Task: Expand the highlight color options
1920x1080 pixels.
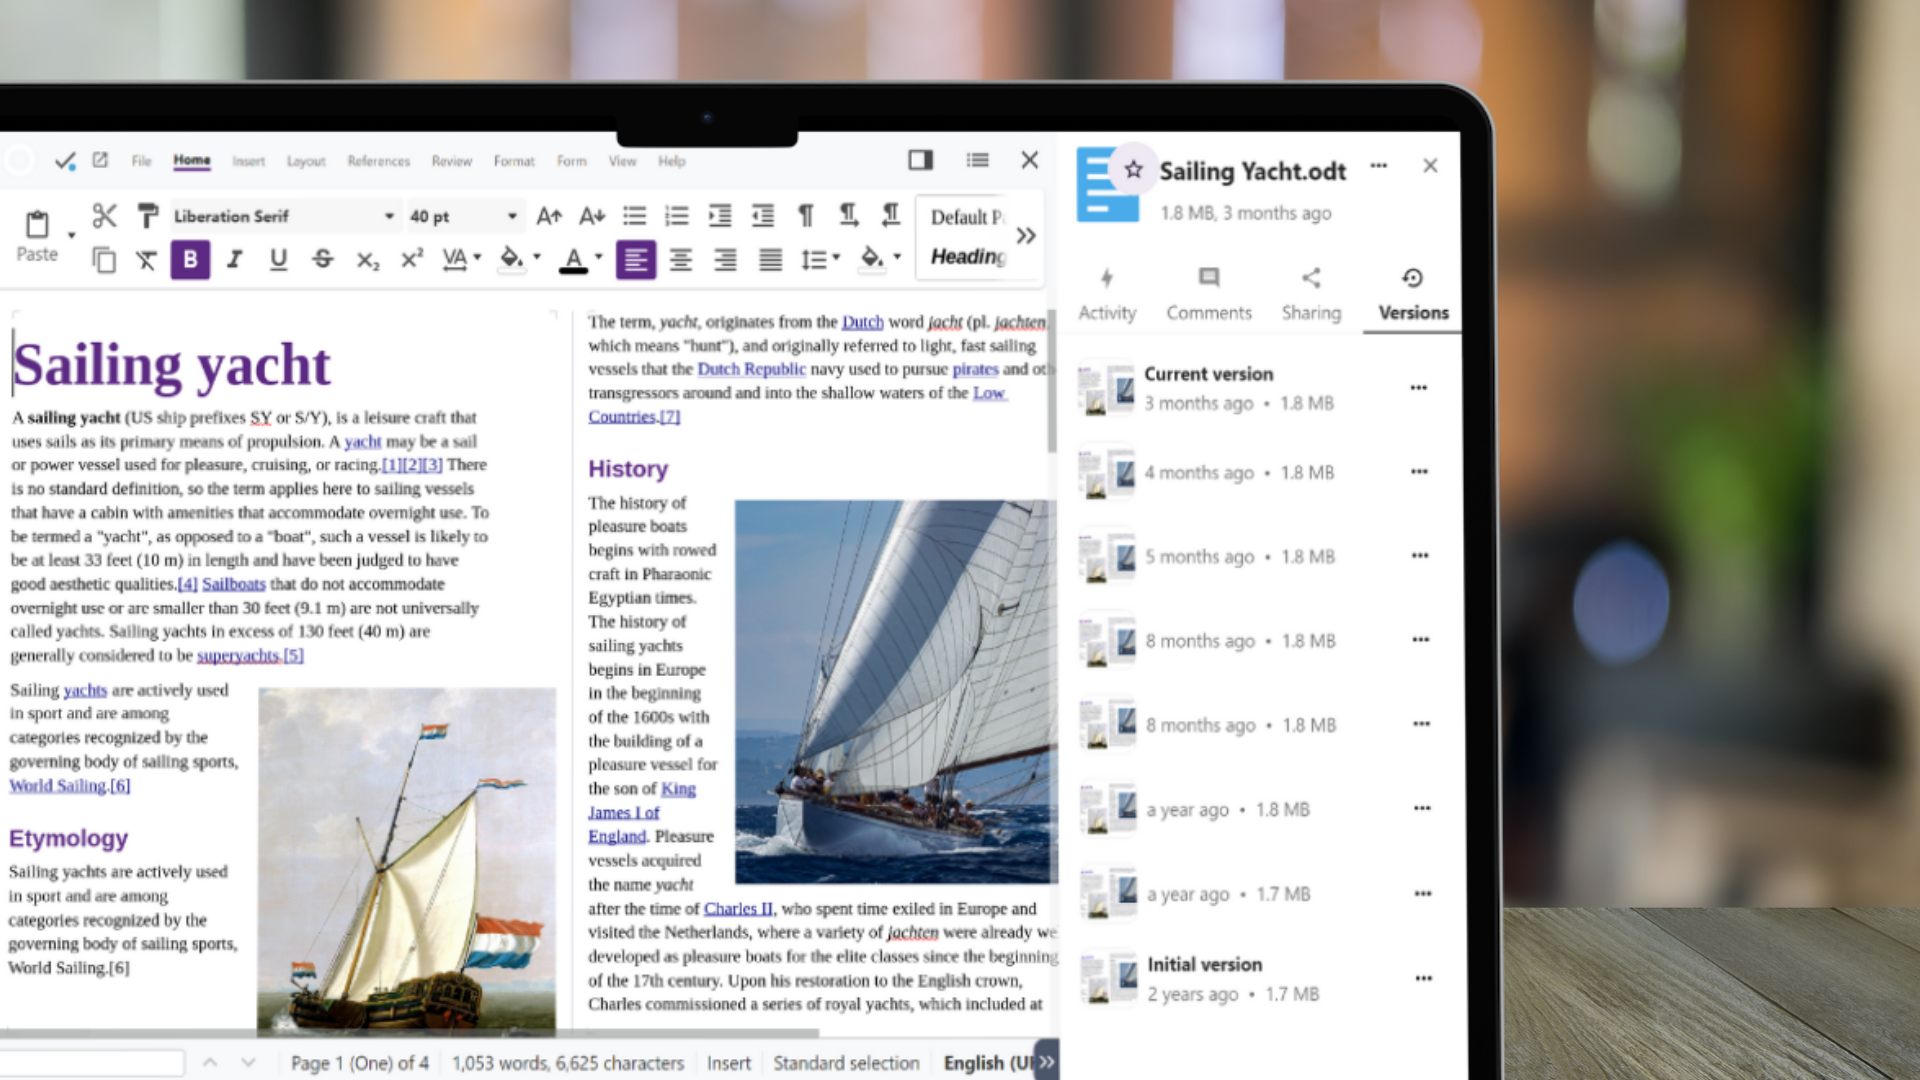Action: (536, 259)
